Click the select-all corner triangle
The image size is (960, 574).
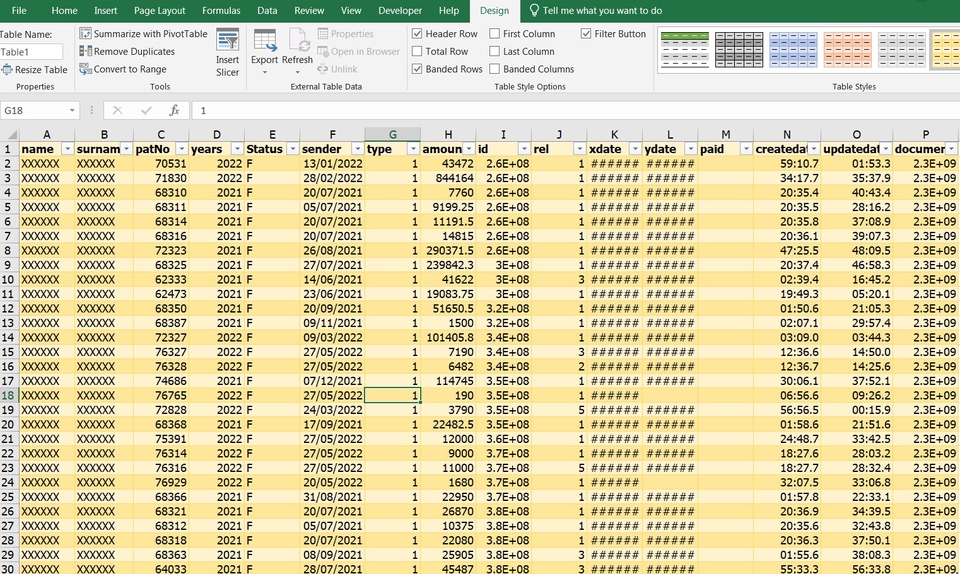[11, 134]
